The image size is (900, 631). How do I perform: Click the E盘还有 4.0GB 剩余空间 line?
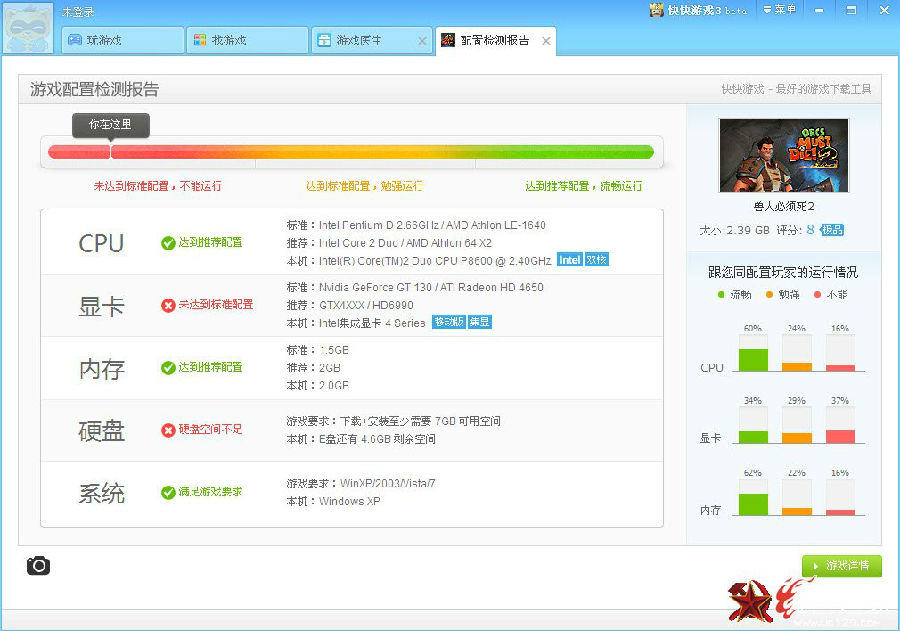(x=361, y=439)
